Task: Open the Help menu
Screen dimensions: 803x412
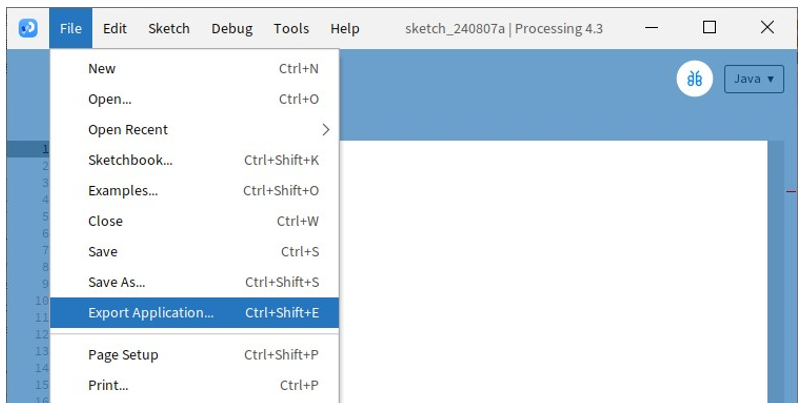Action: click(x=345, y=29)
